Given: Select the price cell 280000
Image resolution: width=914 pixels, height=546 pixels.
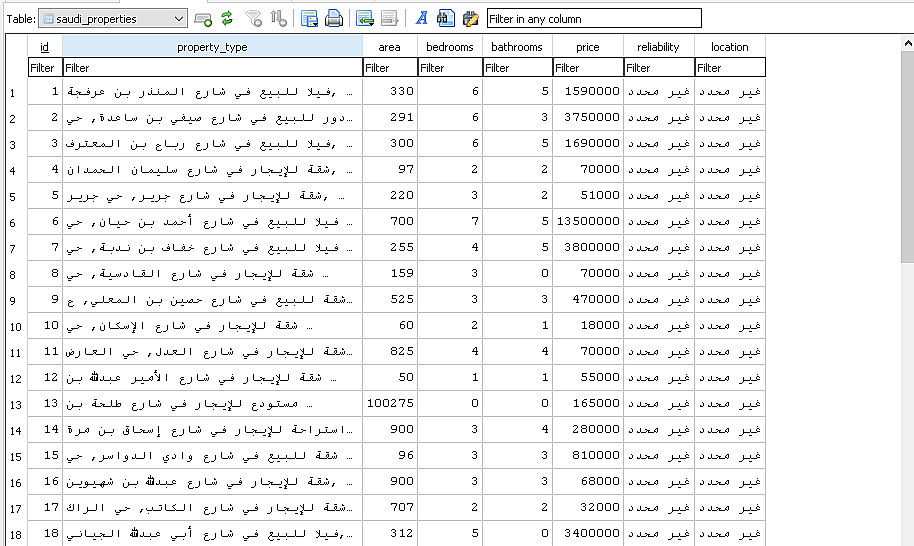Looking at the screenshot, I should click(588, 429).
